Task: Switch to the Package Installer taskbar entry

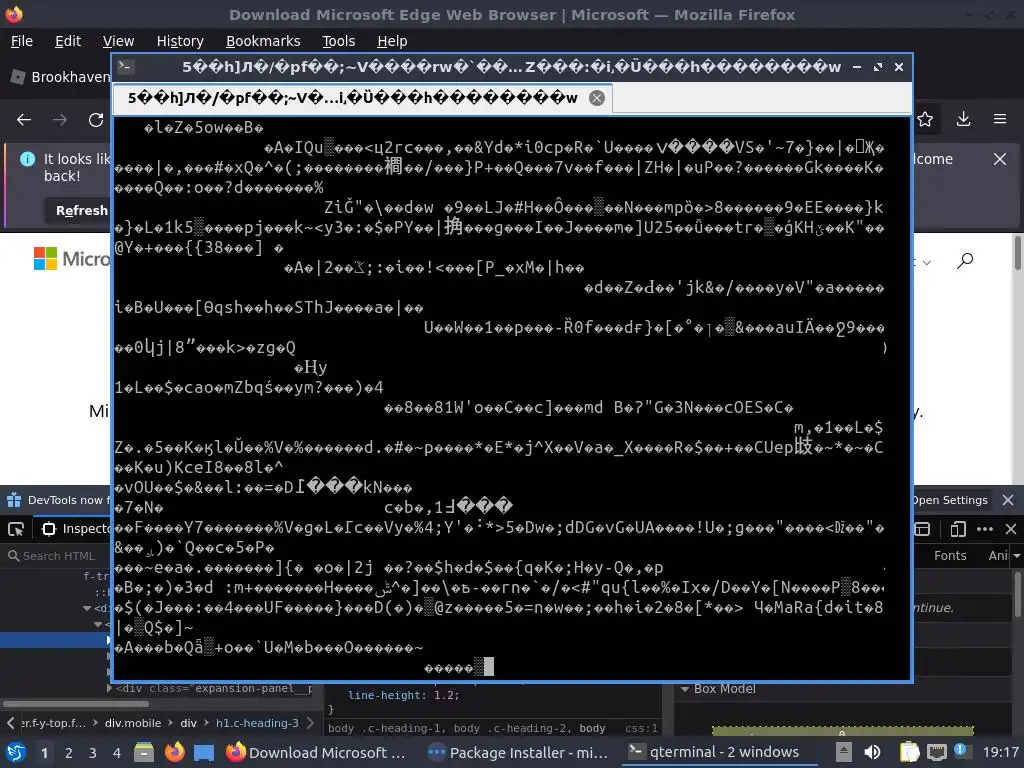Action: point(518,752)
